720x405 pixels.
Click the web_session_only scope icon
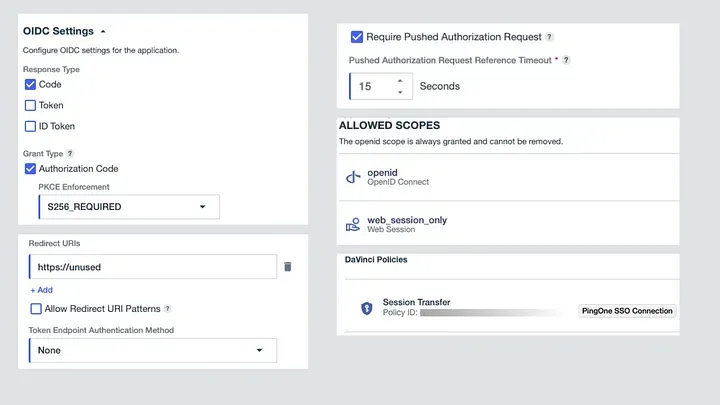point(353,225)
